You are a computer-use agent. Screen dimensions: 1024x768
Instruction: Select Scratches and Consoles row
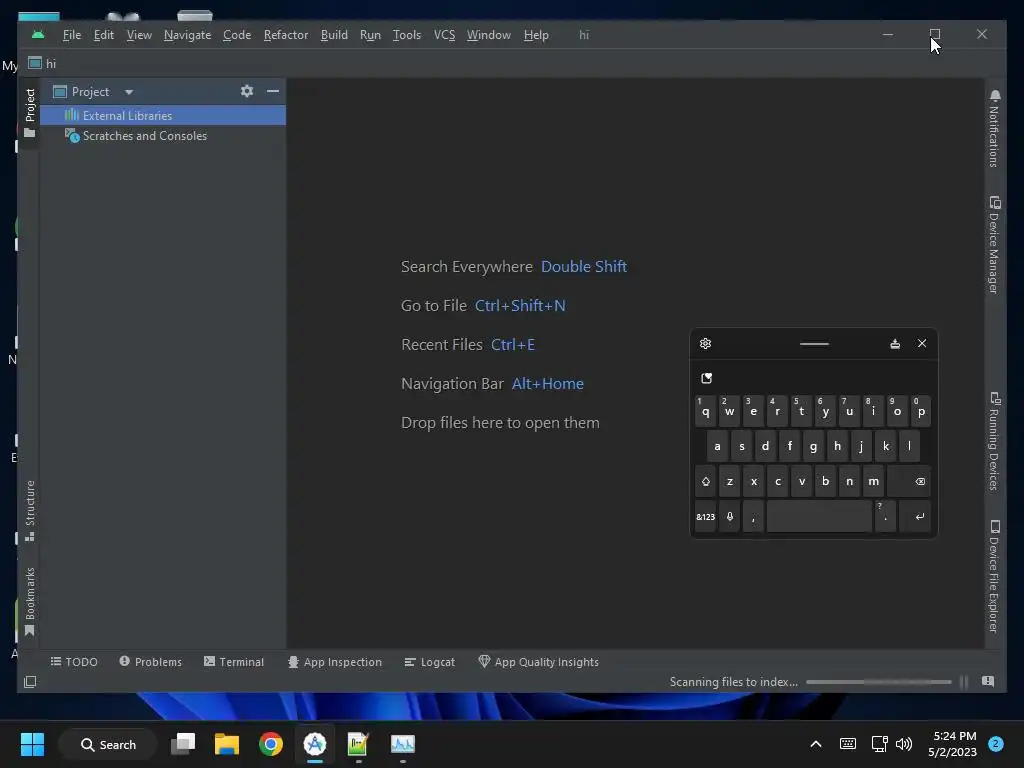coord(163,136)
